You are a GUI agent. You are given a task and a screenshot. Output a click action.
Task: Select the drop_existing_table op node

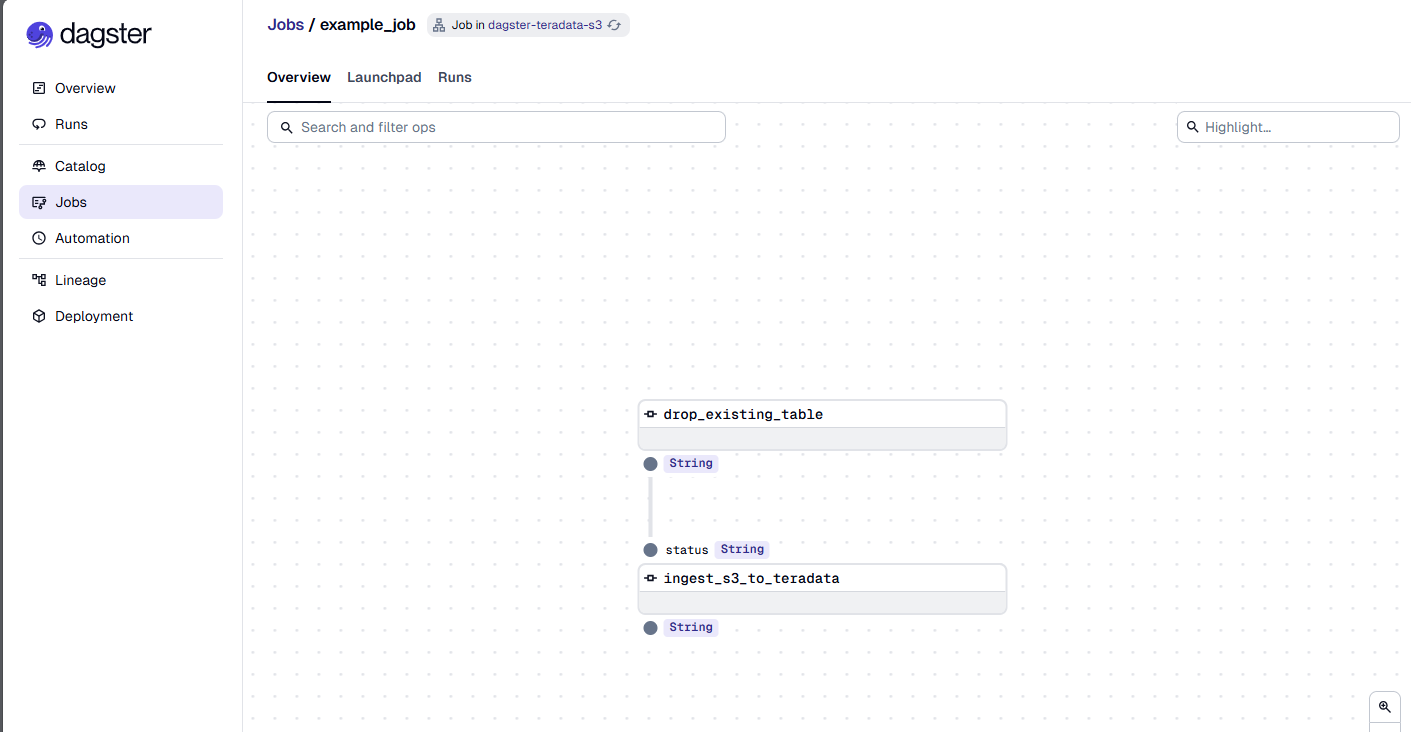pos(822,425)
